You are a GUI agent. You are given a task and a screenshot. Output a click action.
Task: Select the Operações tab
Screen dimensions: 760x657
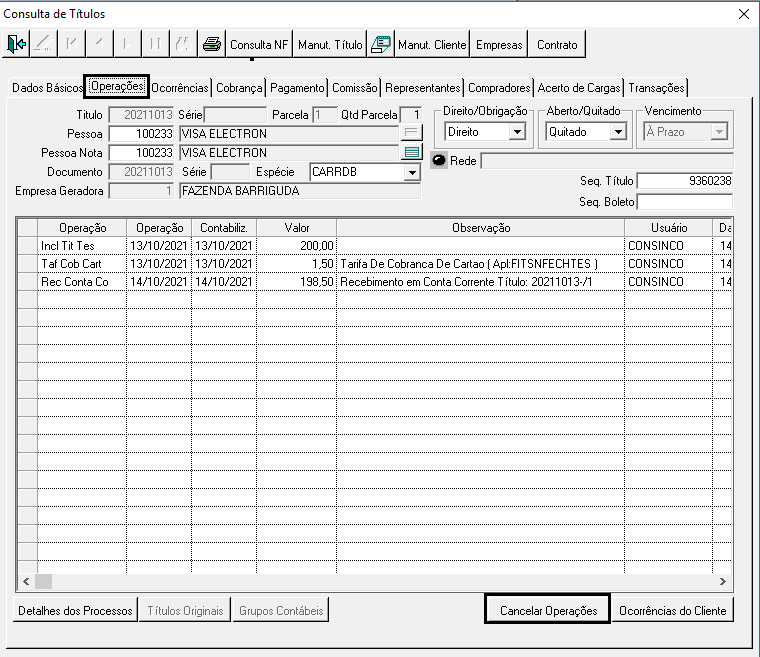(x=117, y=86)
